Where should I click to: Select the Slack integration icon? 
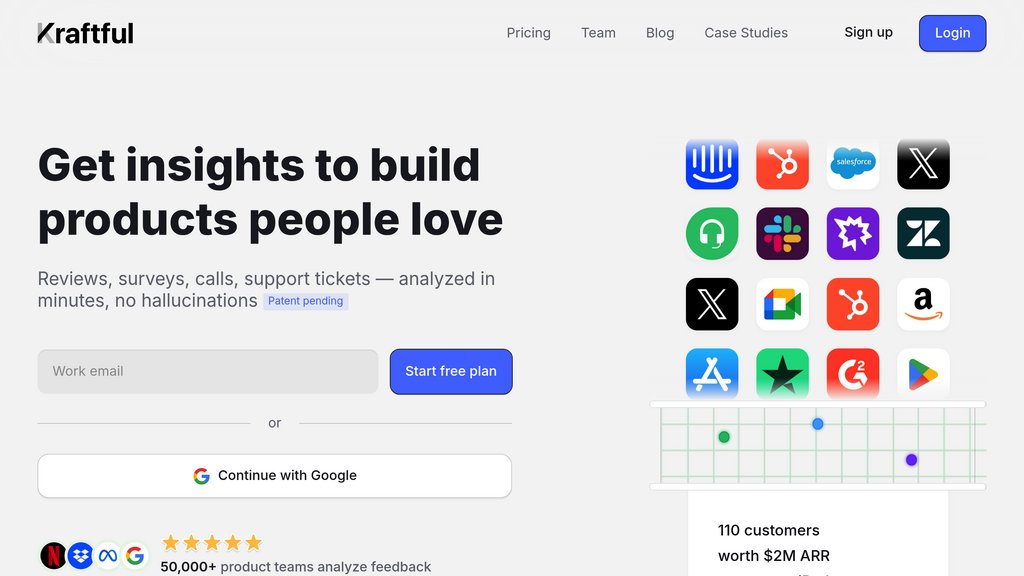pos(782,233)
